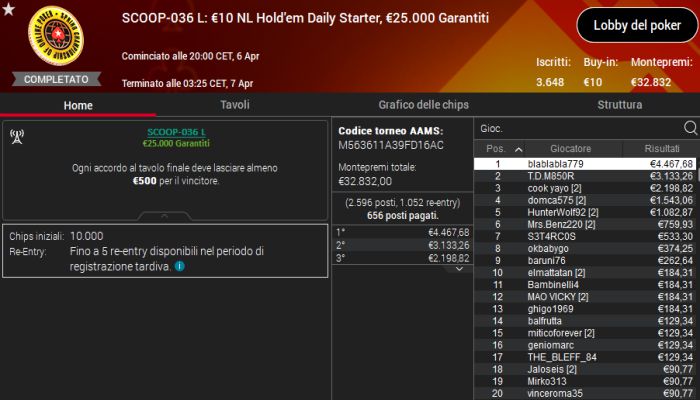Image resolution: width=700 pixels, height=400 pixels.
Task: Click the 3° prize row €2.198,82
Action: (x=403, y=258)
